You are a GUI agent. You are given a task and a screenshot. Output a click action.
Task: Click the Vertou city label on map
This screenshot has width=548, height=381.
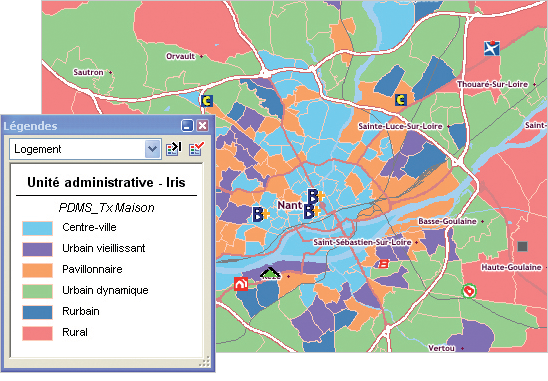(442, 348)
